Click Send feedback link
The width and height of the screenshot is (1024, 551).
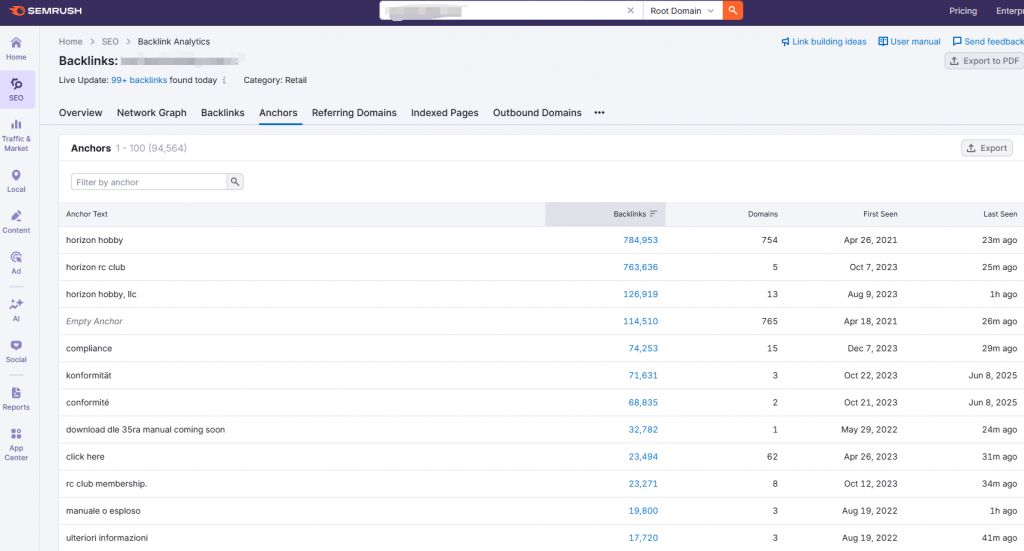(988, 41)
